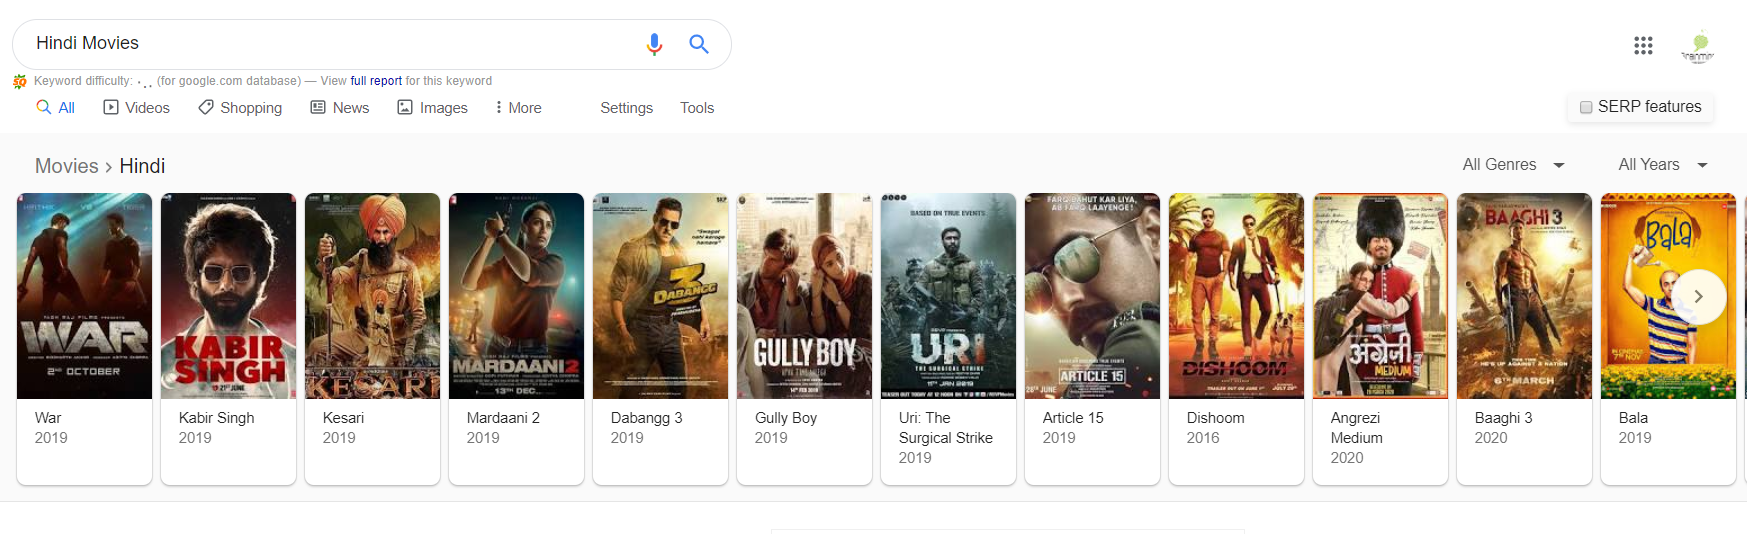Screen dimensions: 1747x534
Task: Open the account profile avatar
Action: (x=1698, y=46)
